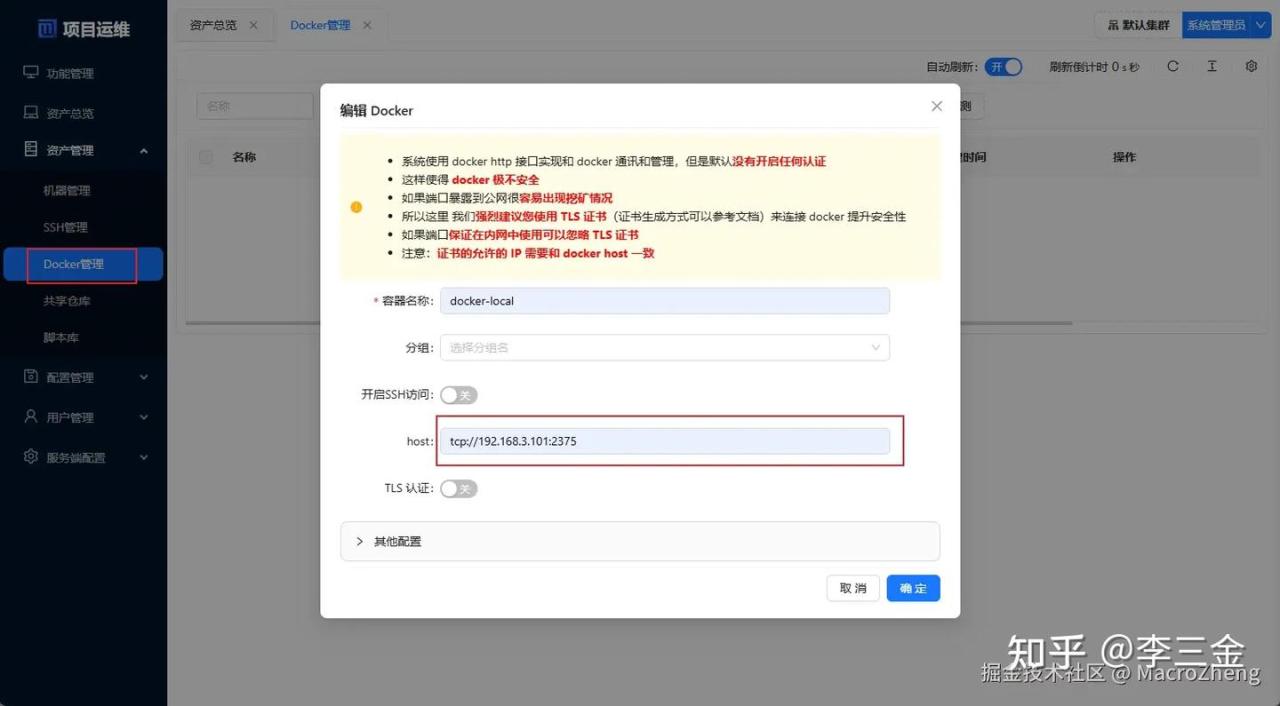Click the 名称 column header

[x=244, y=157]
